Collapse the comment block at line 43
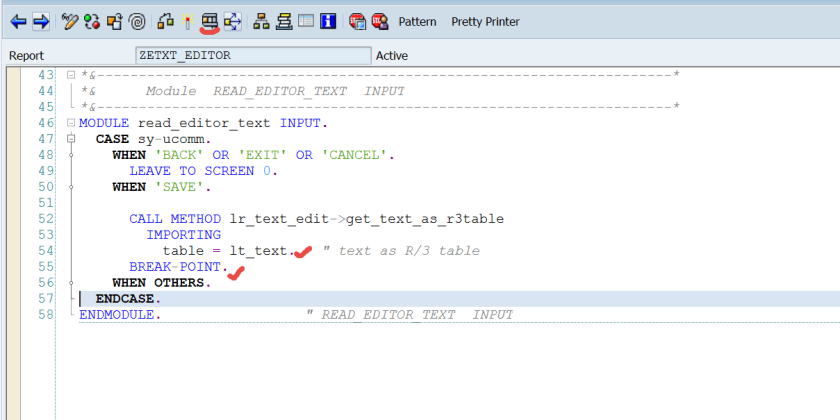Screen dimensions: 840x420 click(70, 76)
